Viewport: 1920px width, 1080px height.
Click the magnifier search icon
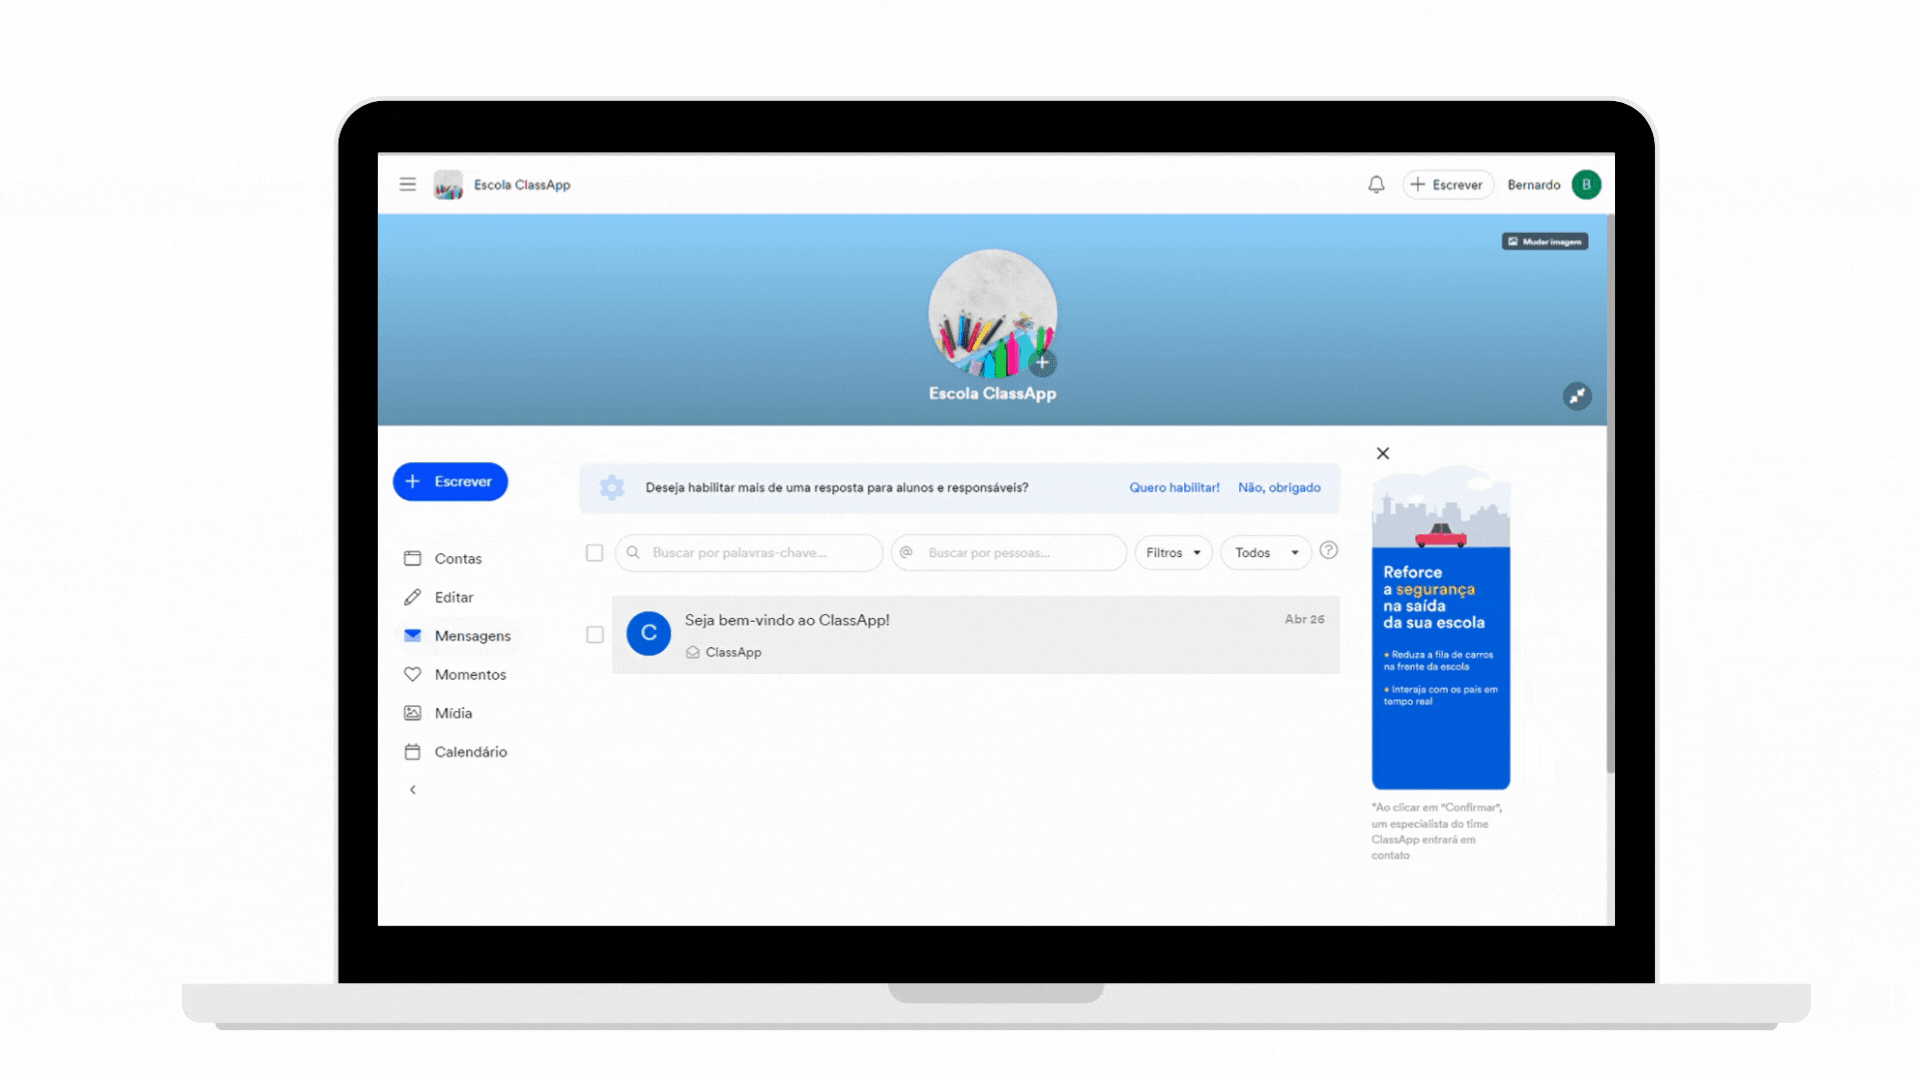(633, 552)
